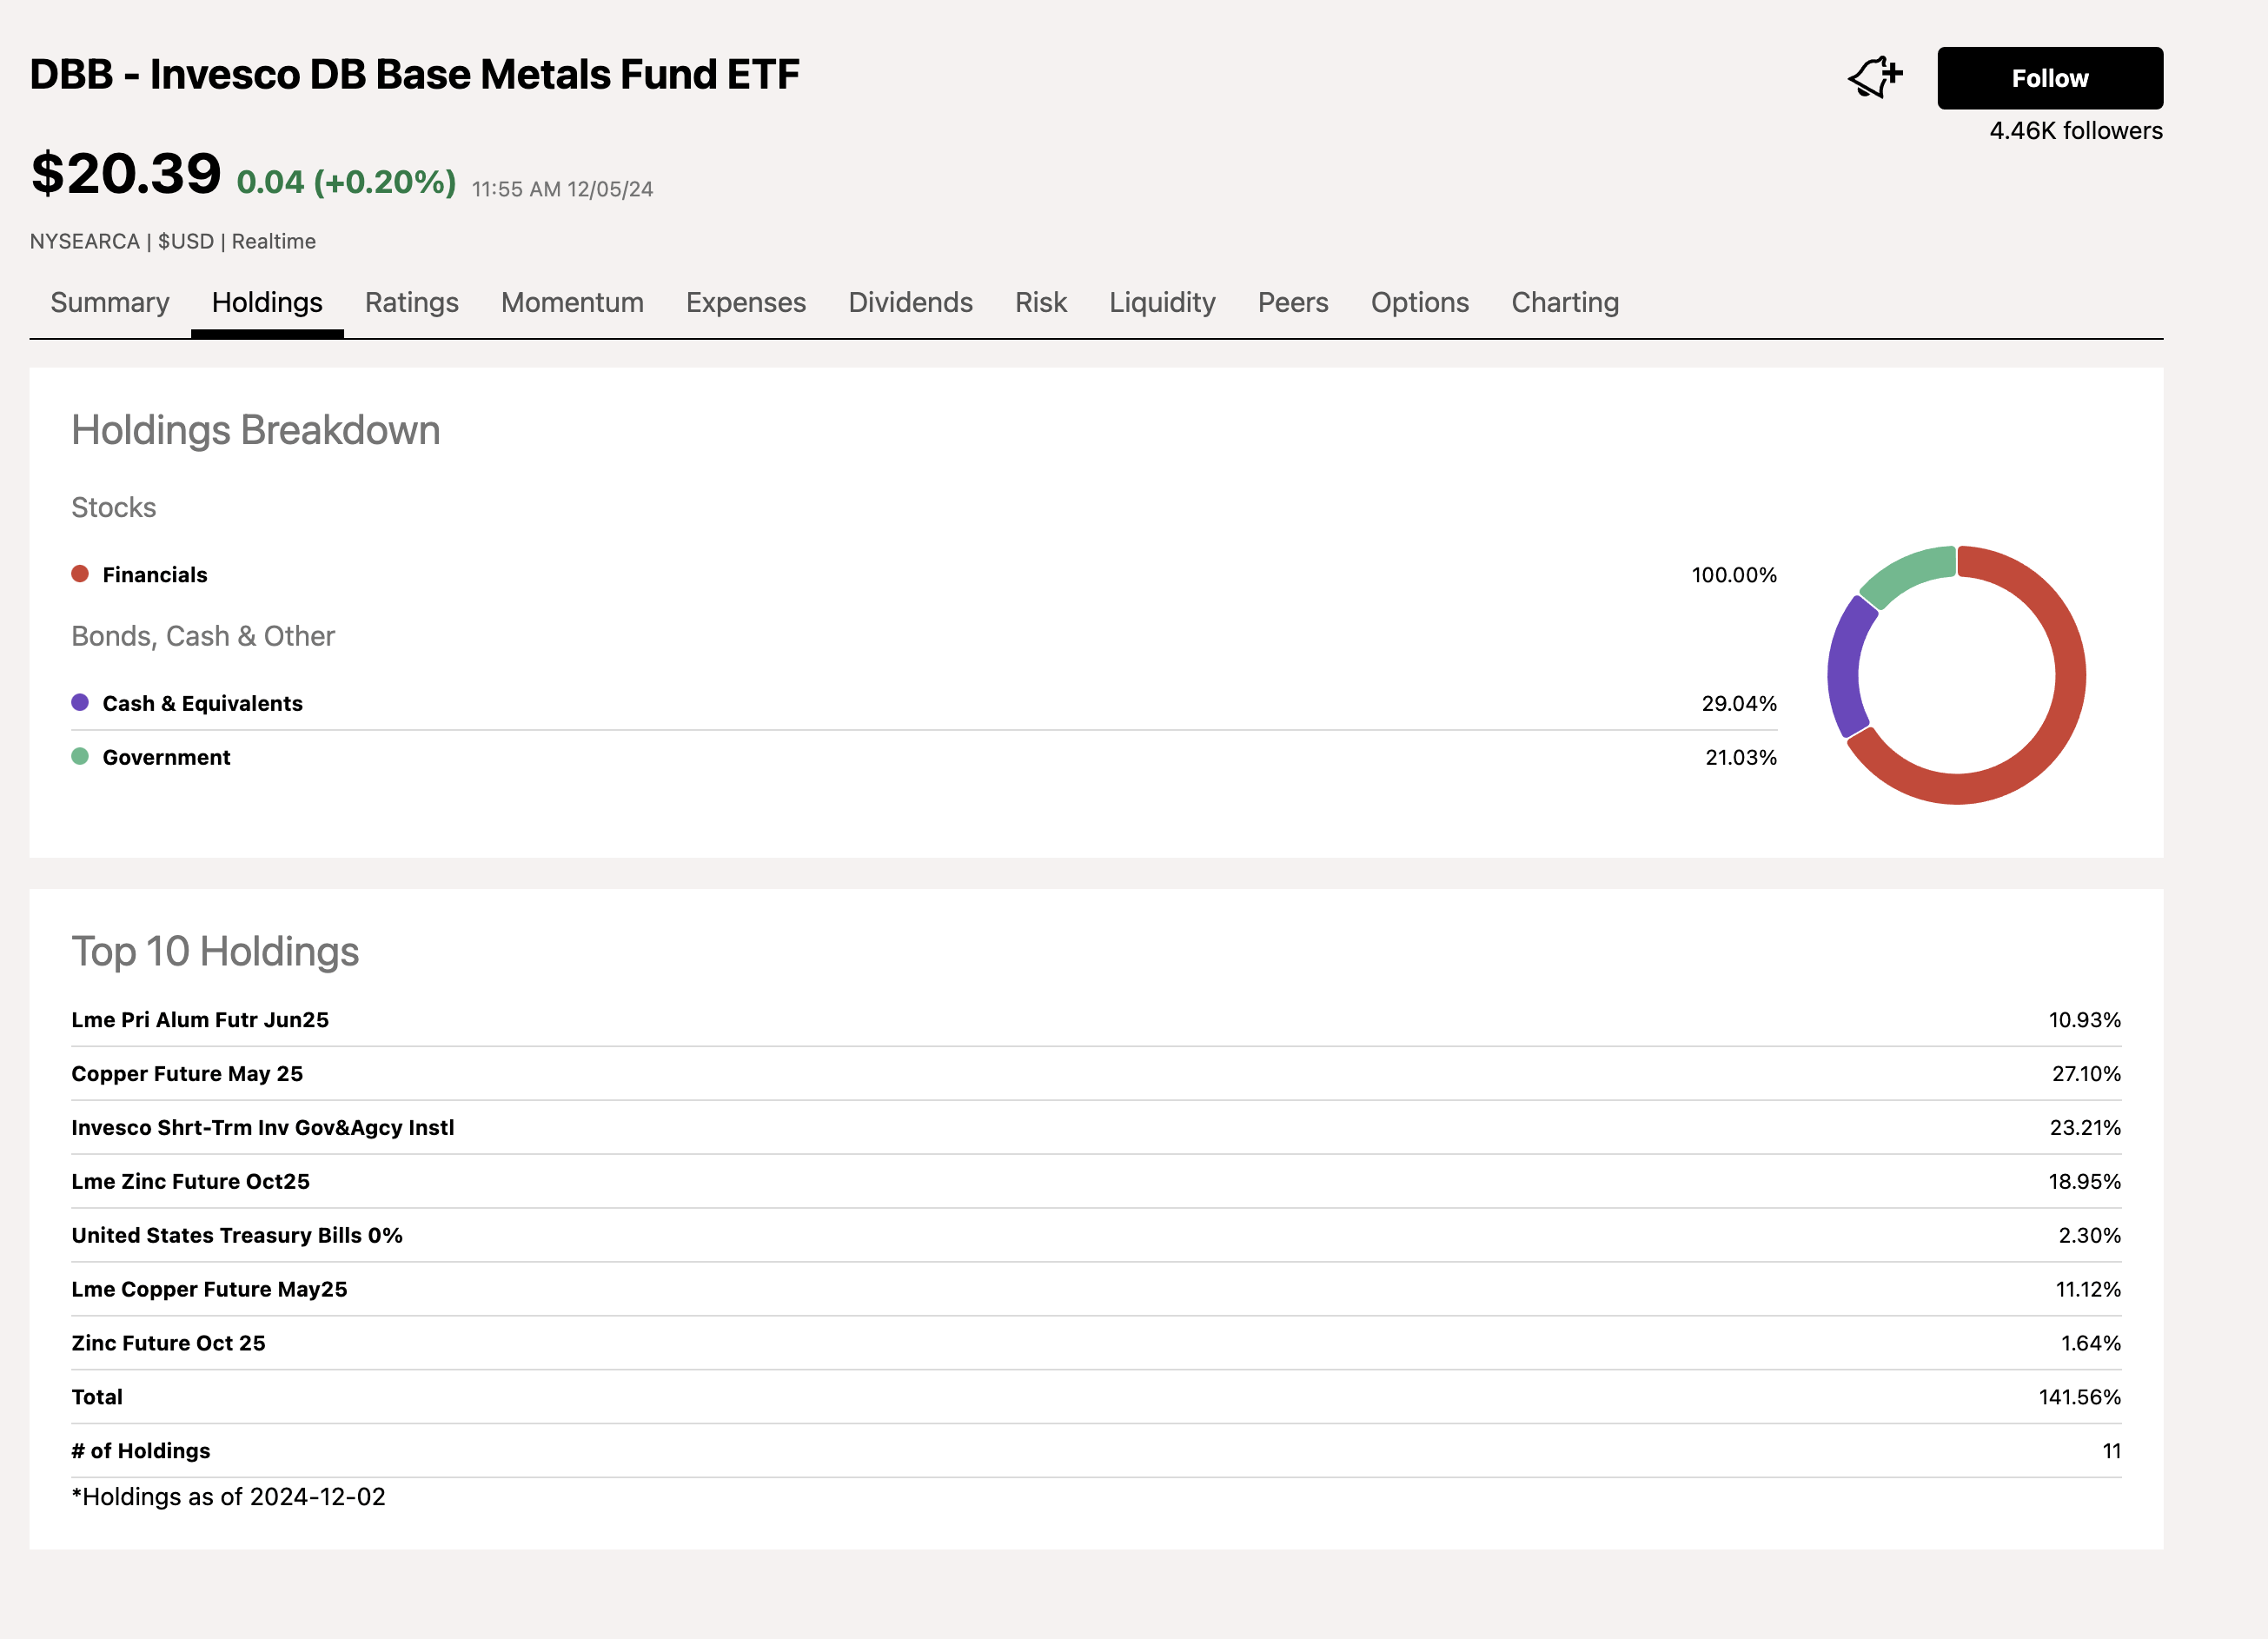Select the United States Treasury Bills holding
This screenshot has width=2268, height=1639.
click(237, 1235)
